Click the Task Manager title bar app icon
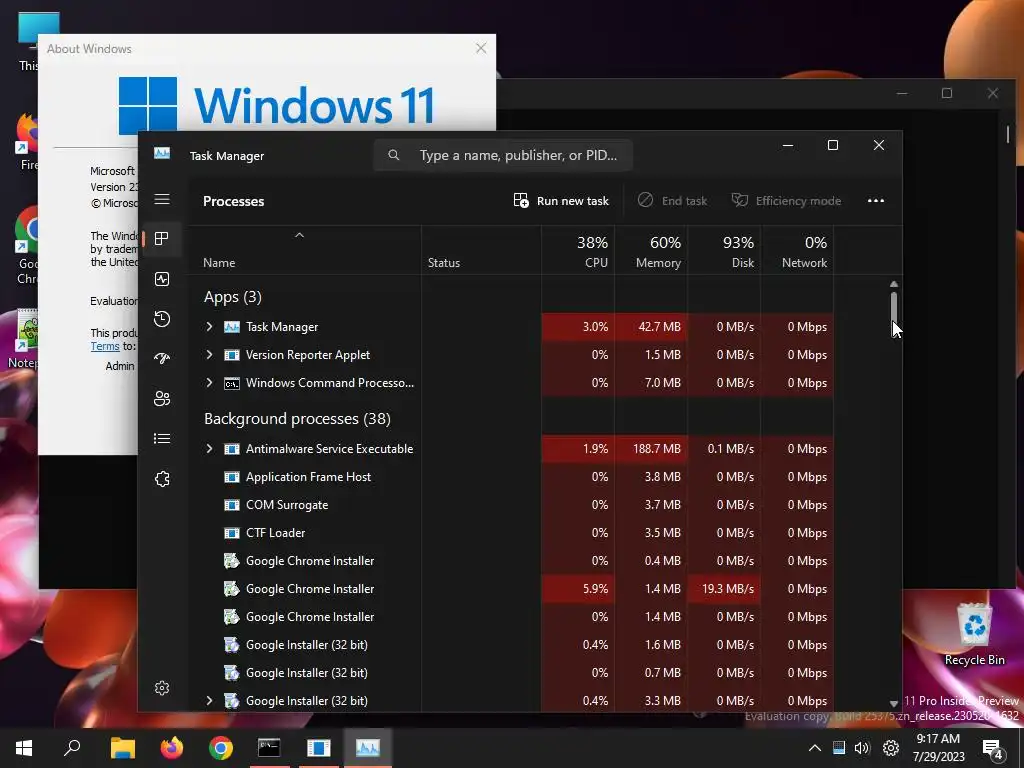This screenshot has width=1024, height=768. [x=162, y=153]
